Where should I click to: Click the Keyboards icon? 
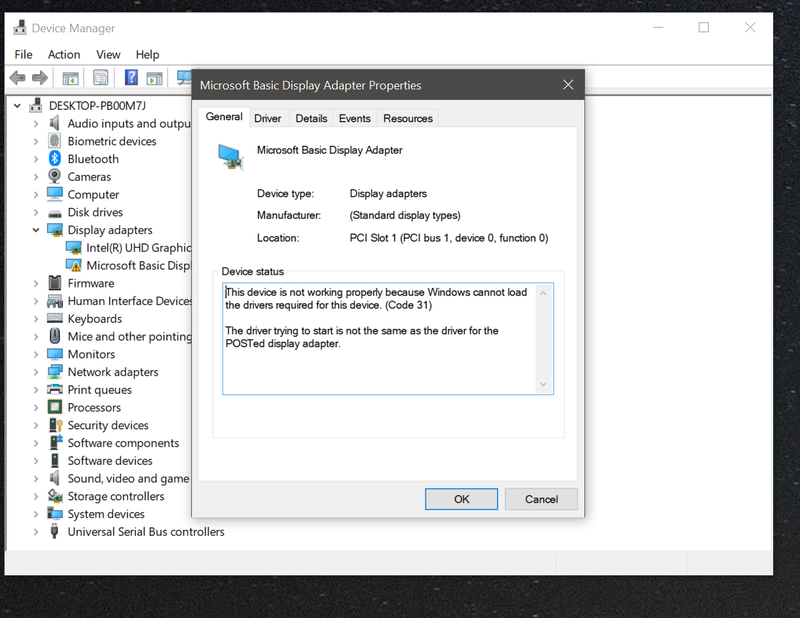55,318
